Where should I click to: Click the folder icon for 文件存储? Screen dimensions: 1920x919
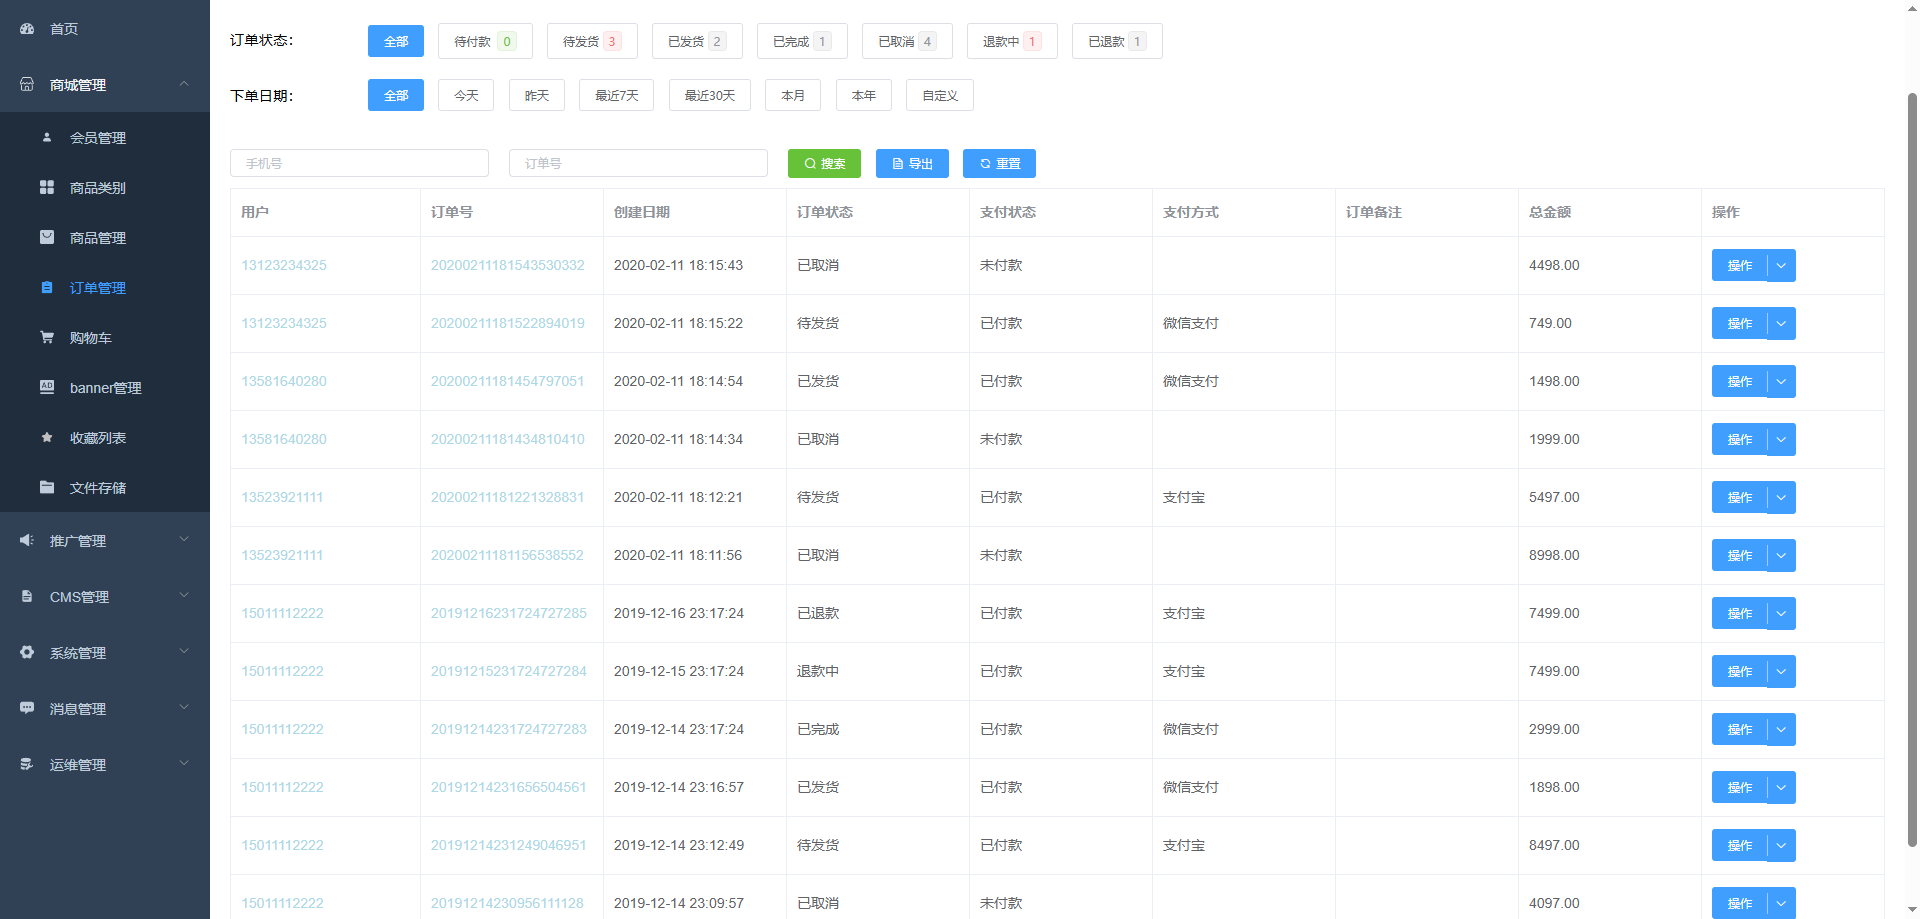47,488
